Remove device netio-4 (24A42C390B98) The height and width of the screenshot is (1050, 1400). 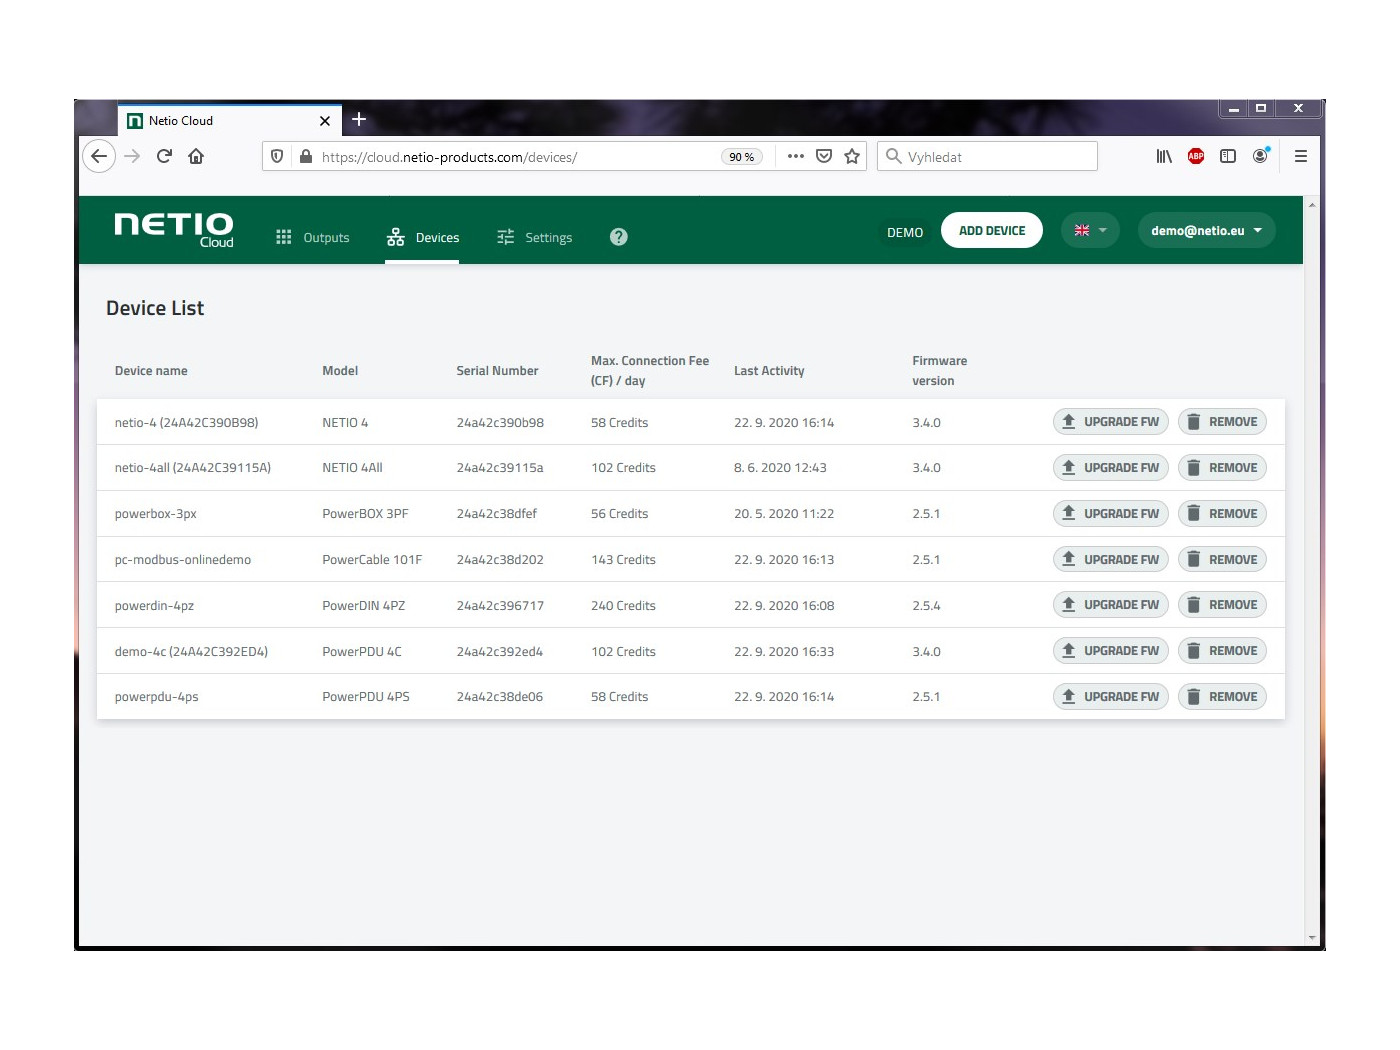[1222, 422]
